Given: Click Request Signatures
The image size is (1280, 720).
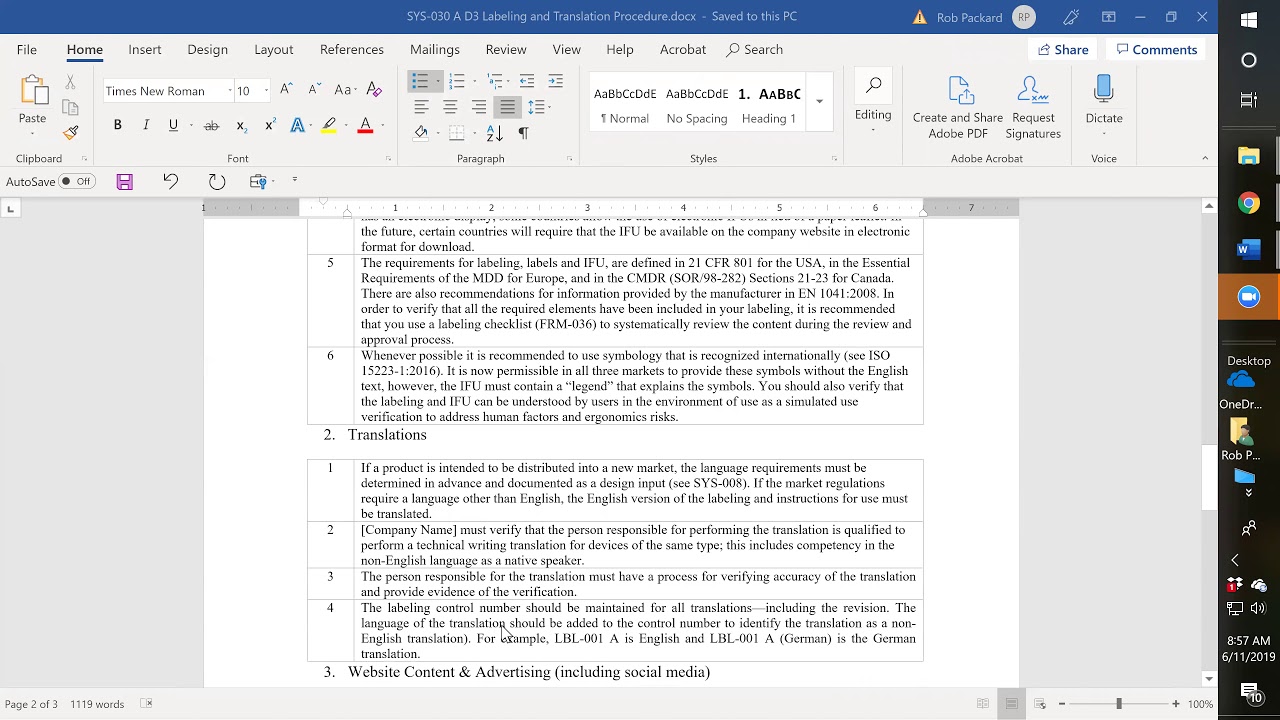Looking at the screenshot, I should (x=1033, y=108).
